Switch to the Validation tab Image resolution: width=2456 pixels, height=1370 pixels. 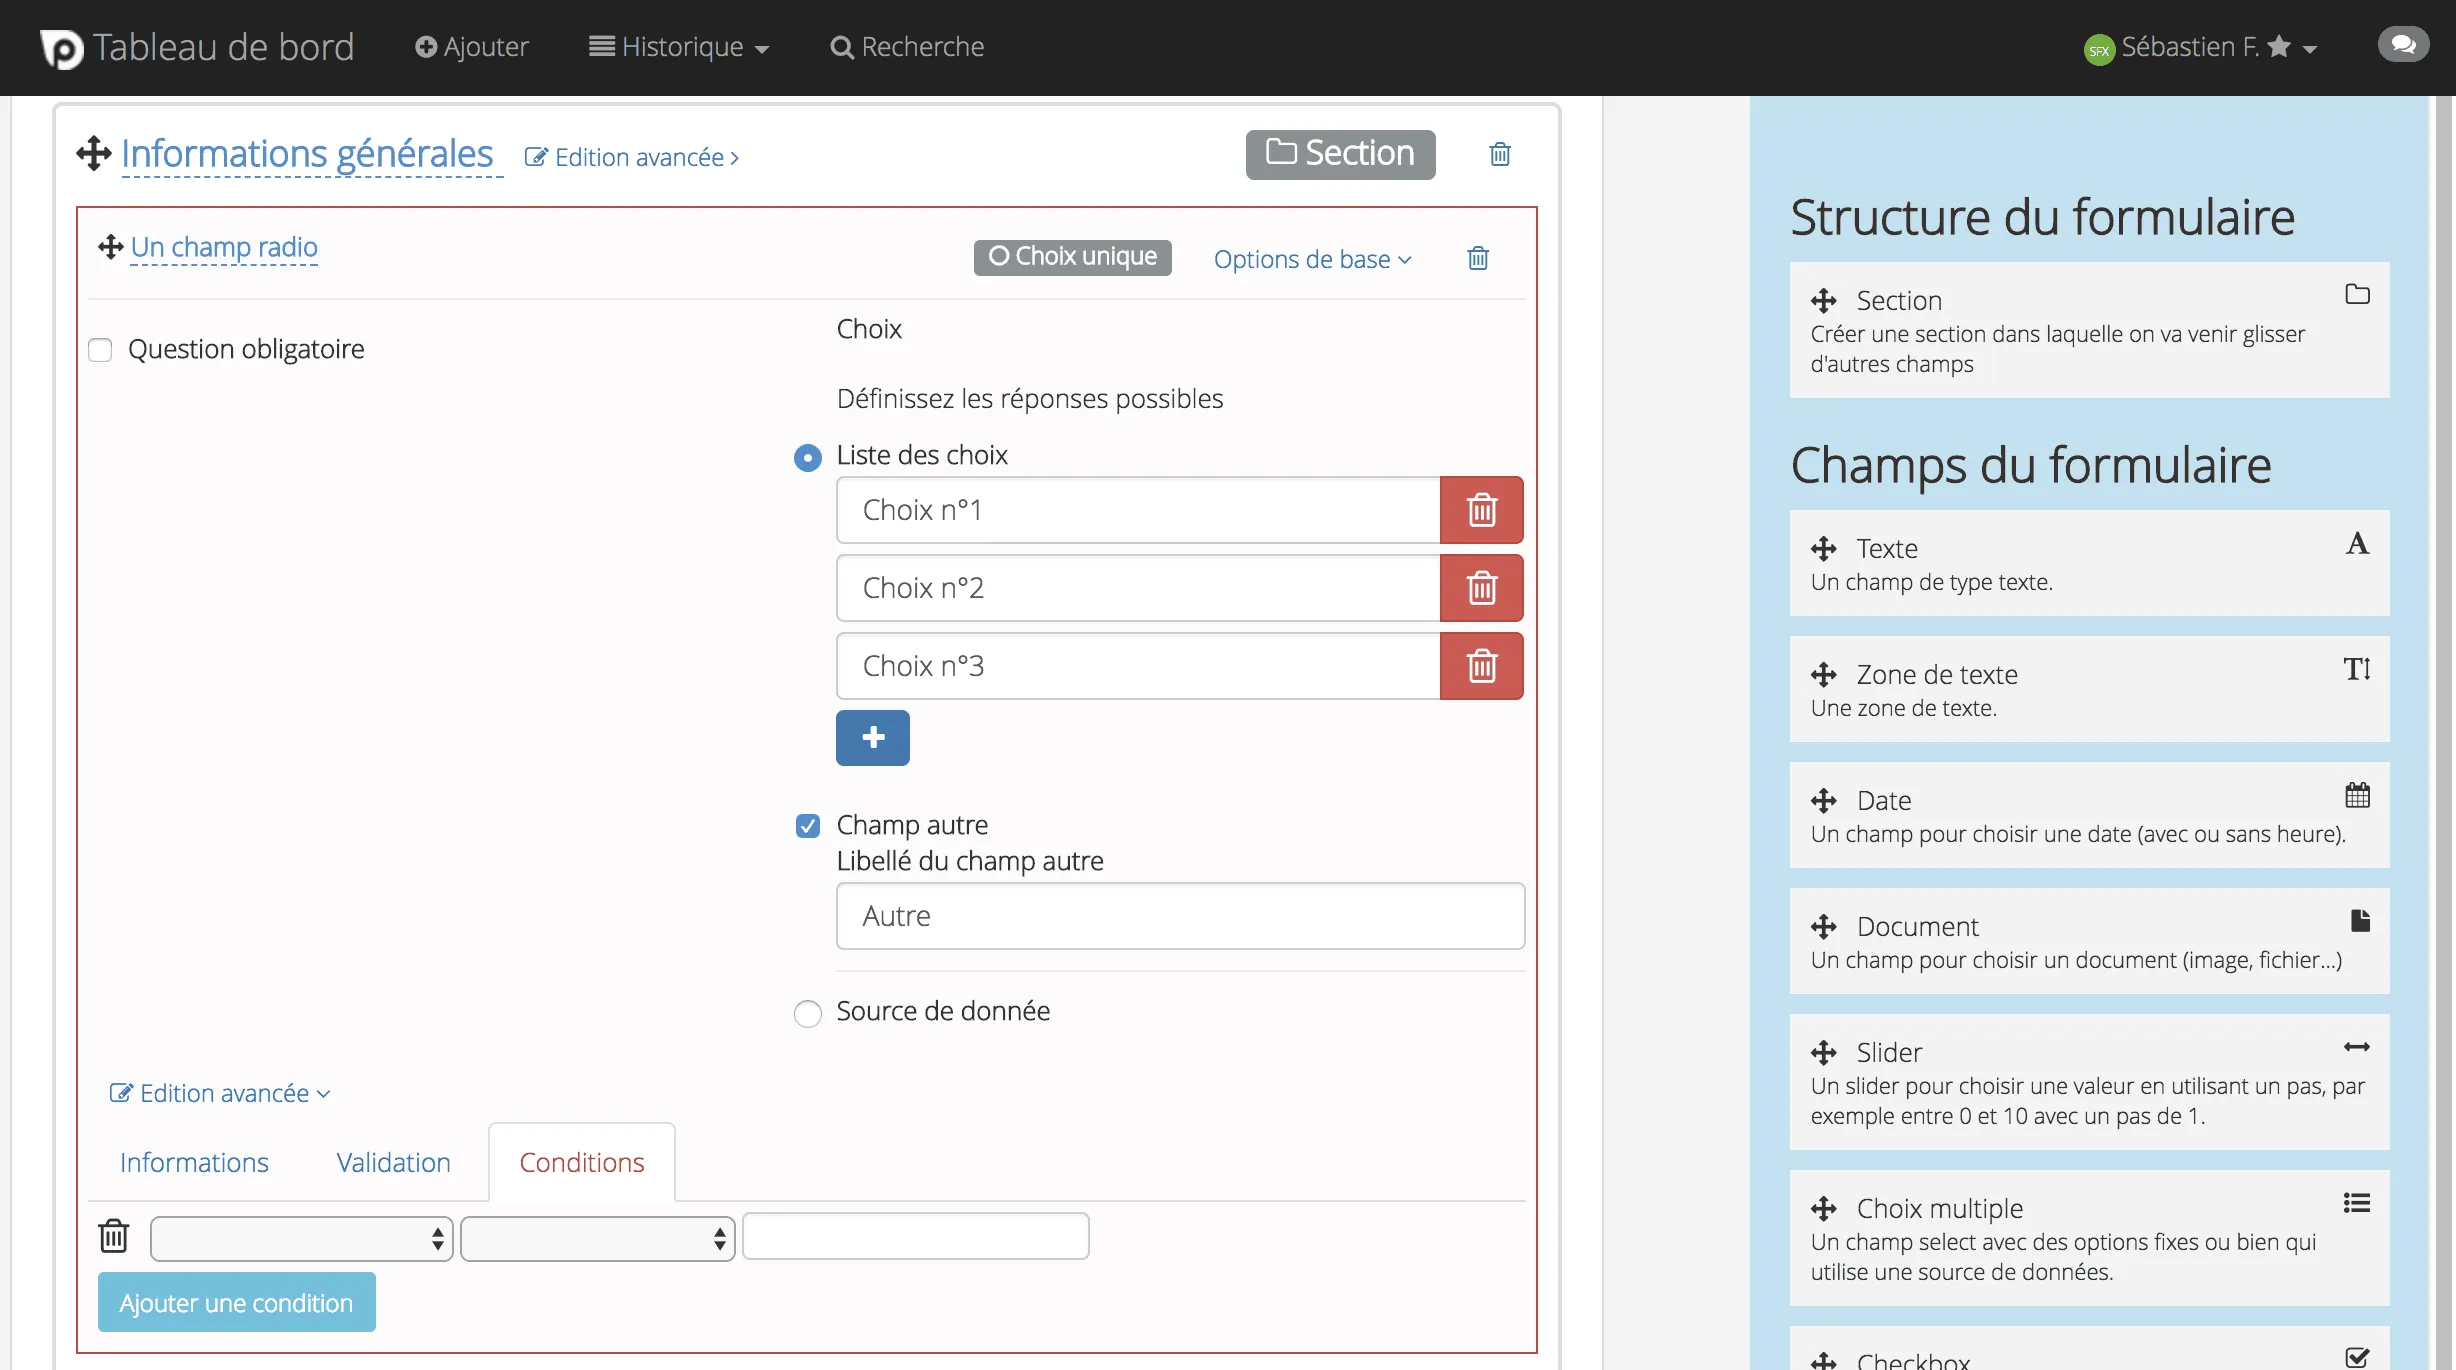(x=393, y=1162)
